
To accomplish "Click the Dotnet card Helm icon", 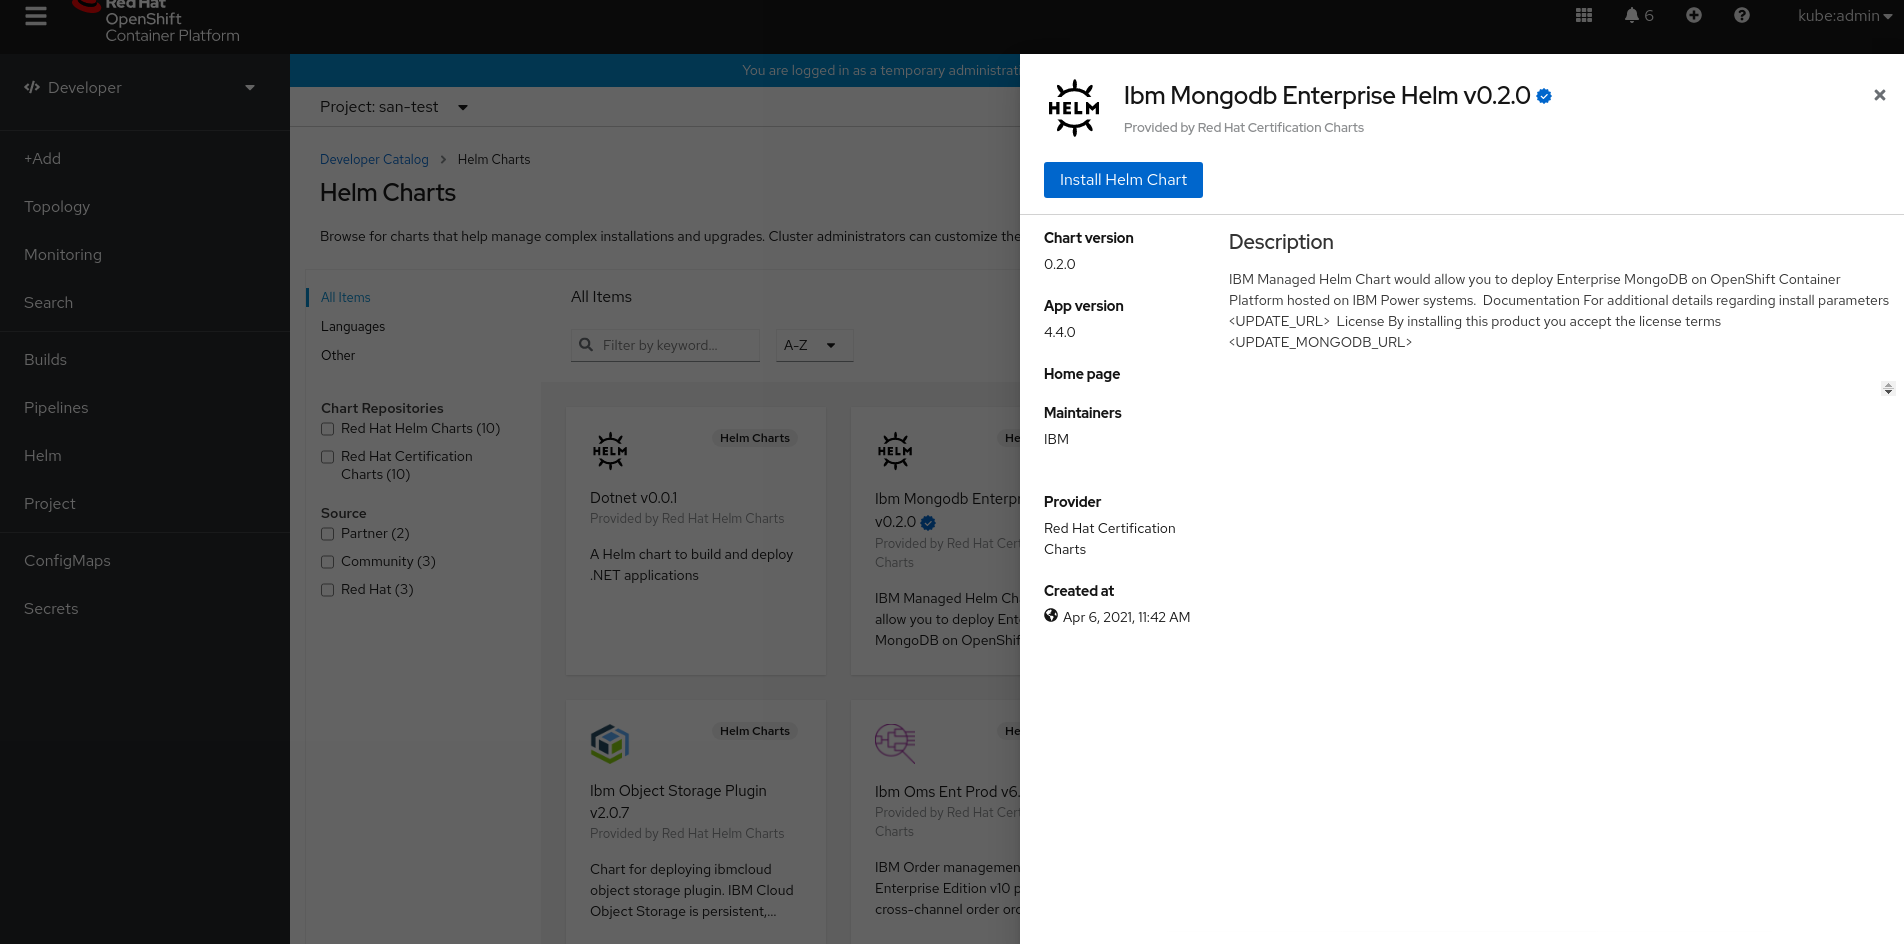I will pos(610,451).
